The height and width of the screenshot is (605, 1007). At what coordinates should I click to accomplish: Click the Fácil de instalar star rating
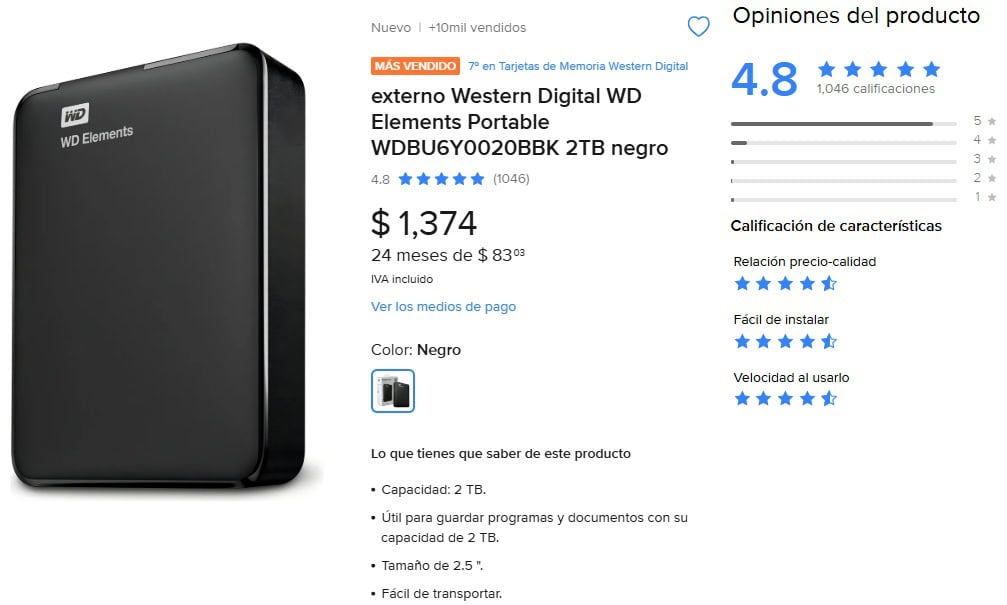tap(785, 341)
